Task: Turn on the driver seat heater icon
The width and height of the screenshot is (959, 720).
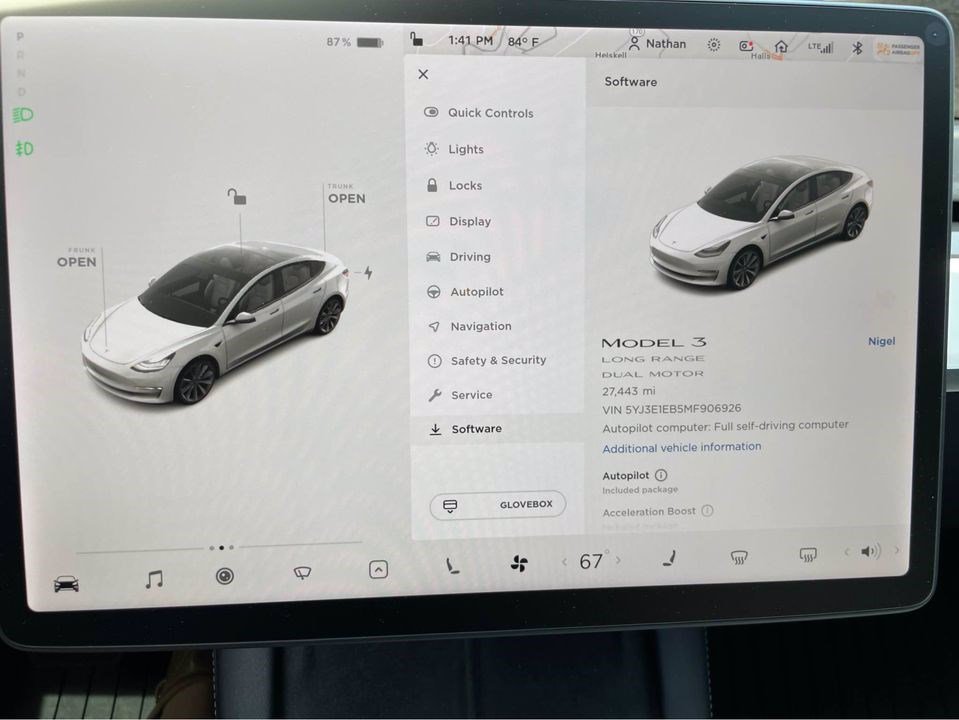Action: coord(453,566)
